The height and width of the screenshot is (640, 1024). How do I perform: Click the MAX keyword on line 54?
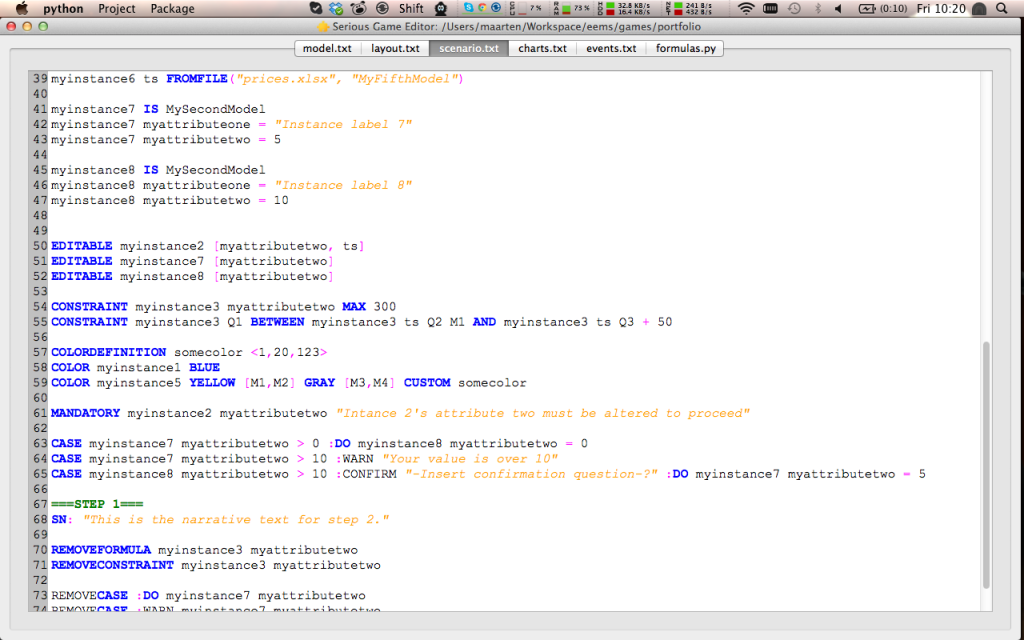(x=353, y=306)
